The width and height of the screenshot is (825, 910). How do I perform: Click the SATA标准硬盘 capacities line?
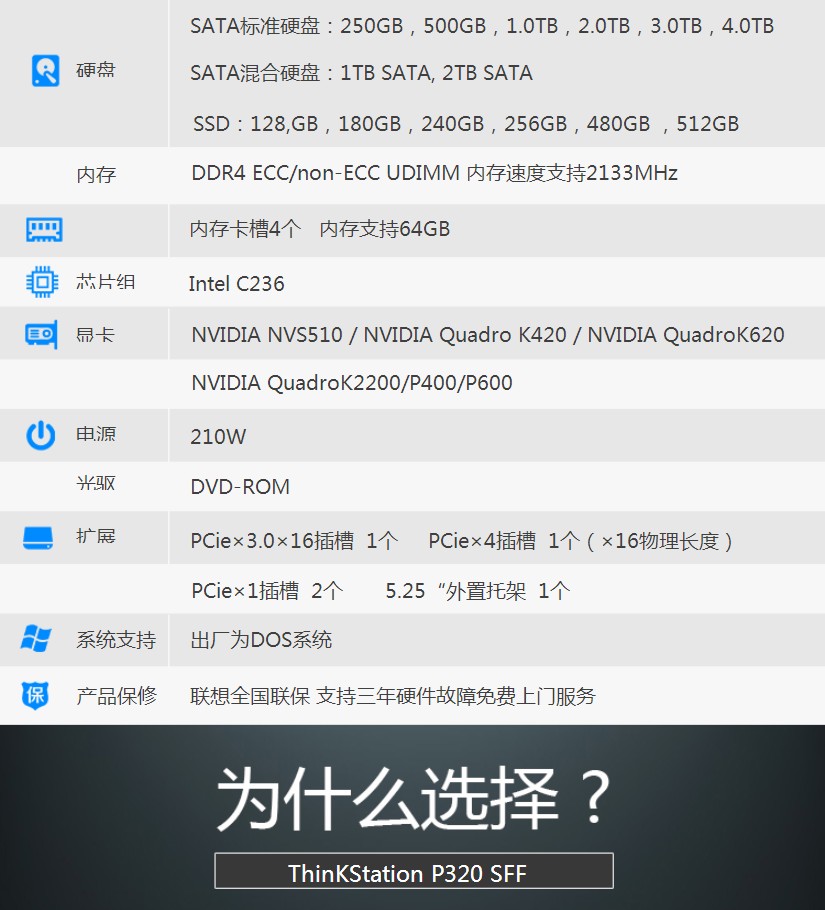(482, 26)
